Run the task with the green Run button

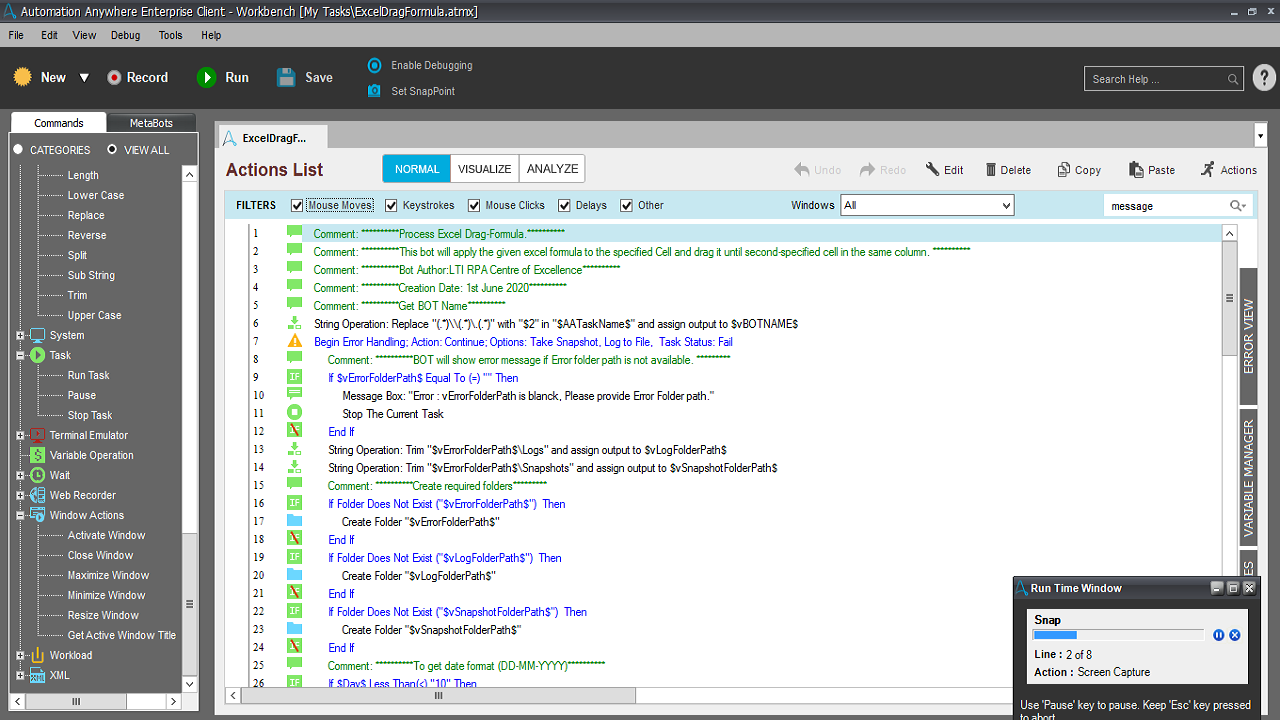[x=223, y=77]
